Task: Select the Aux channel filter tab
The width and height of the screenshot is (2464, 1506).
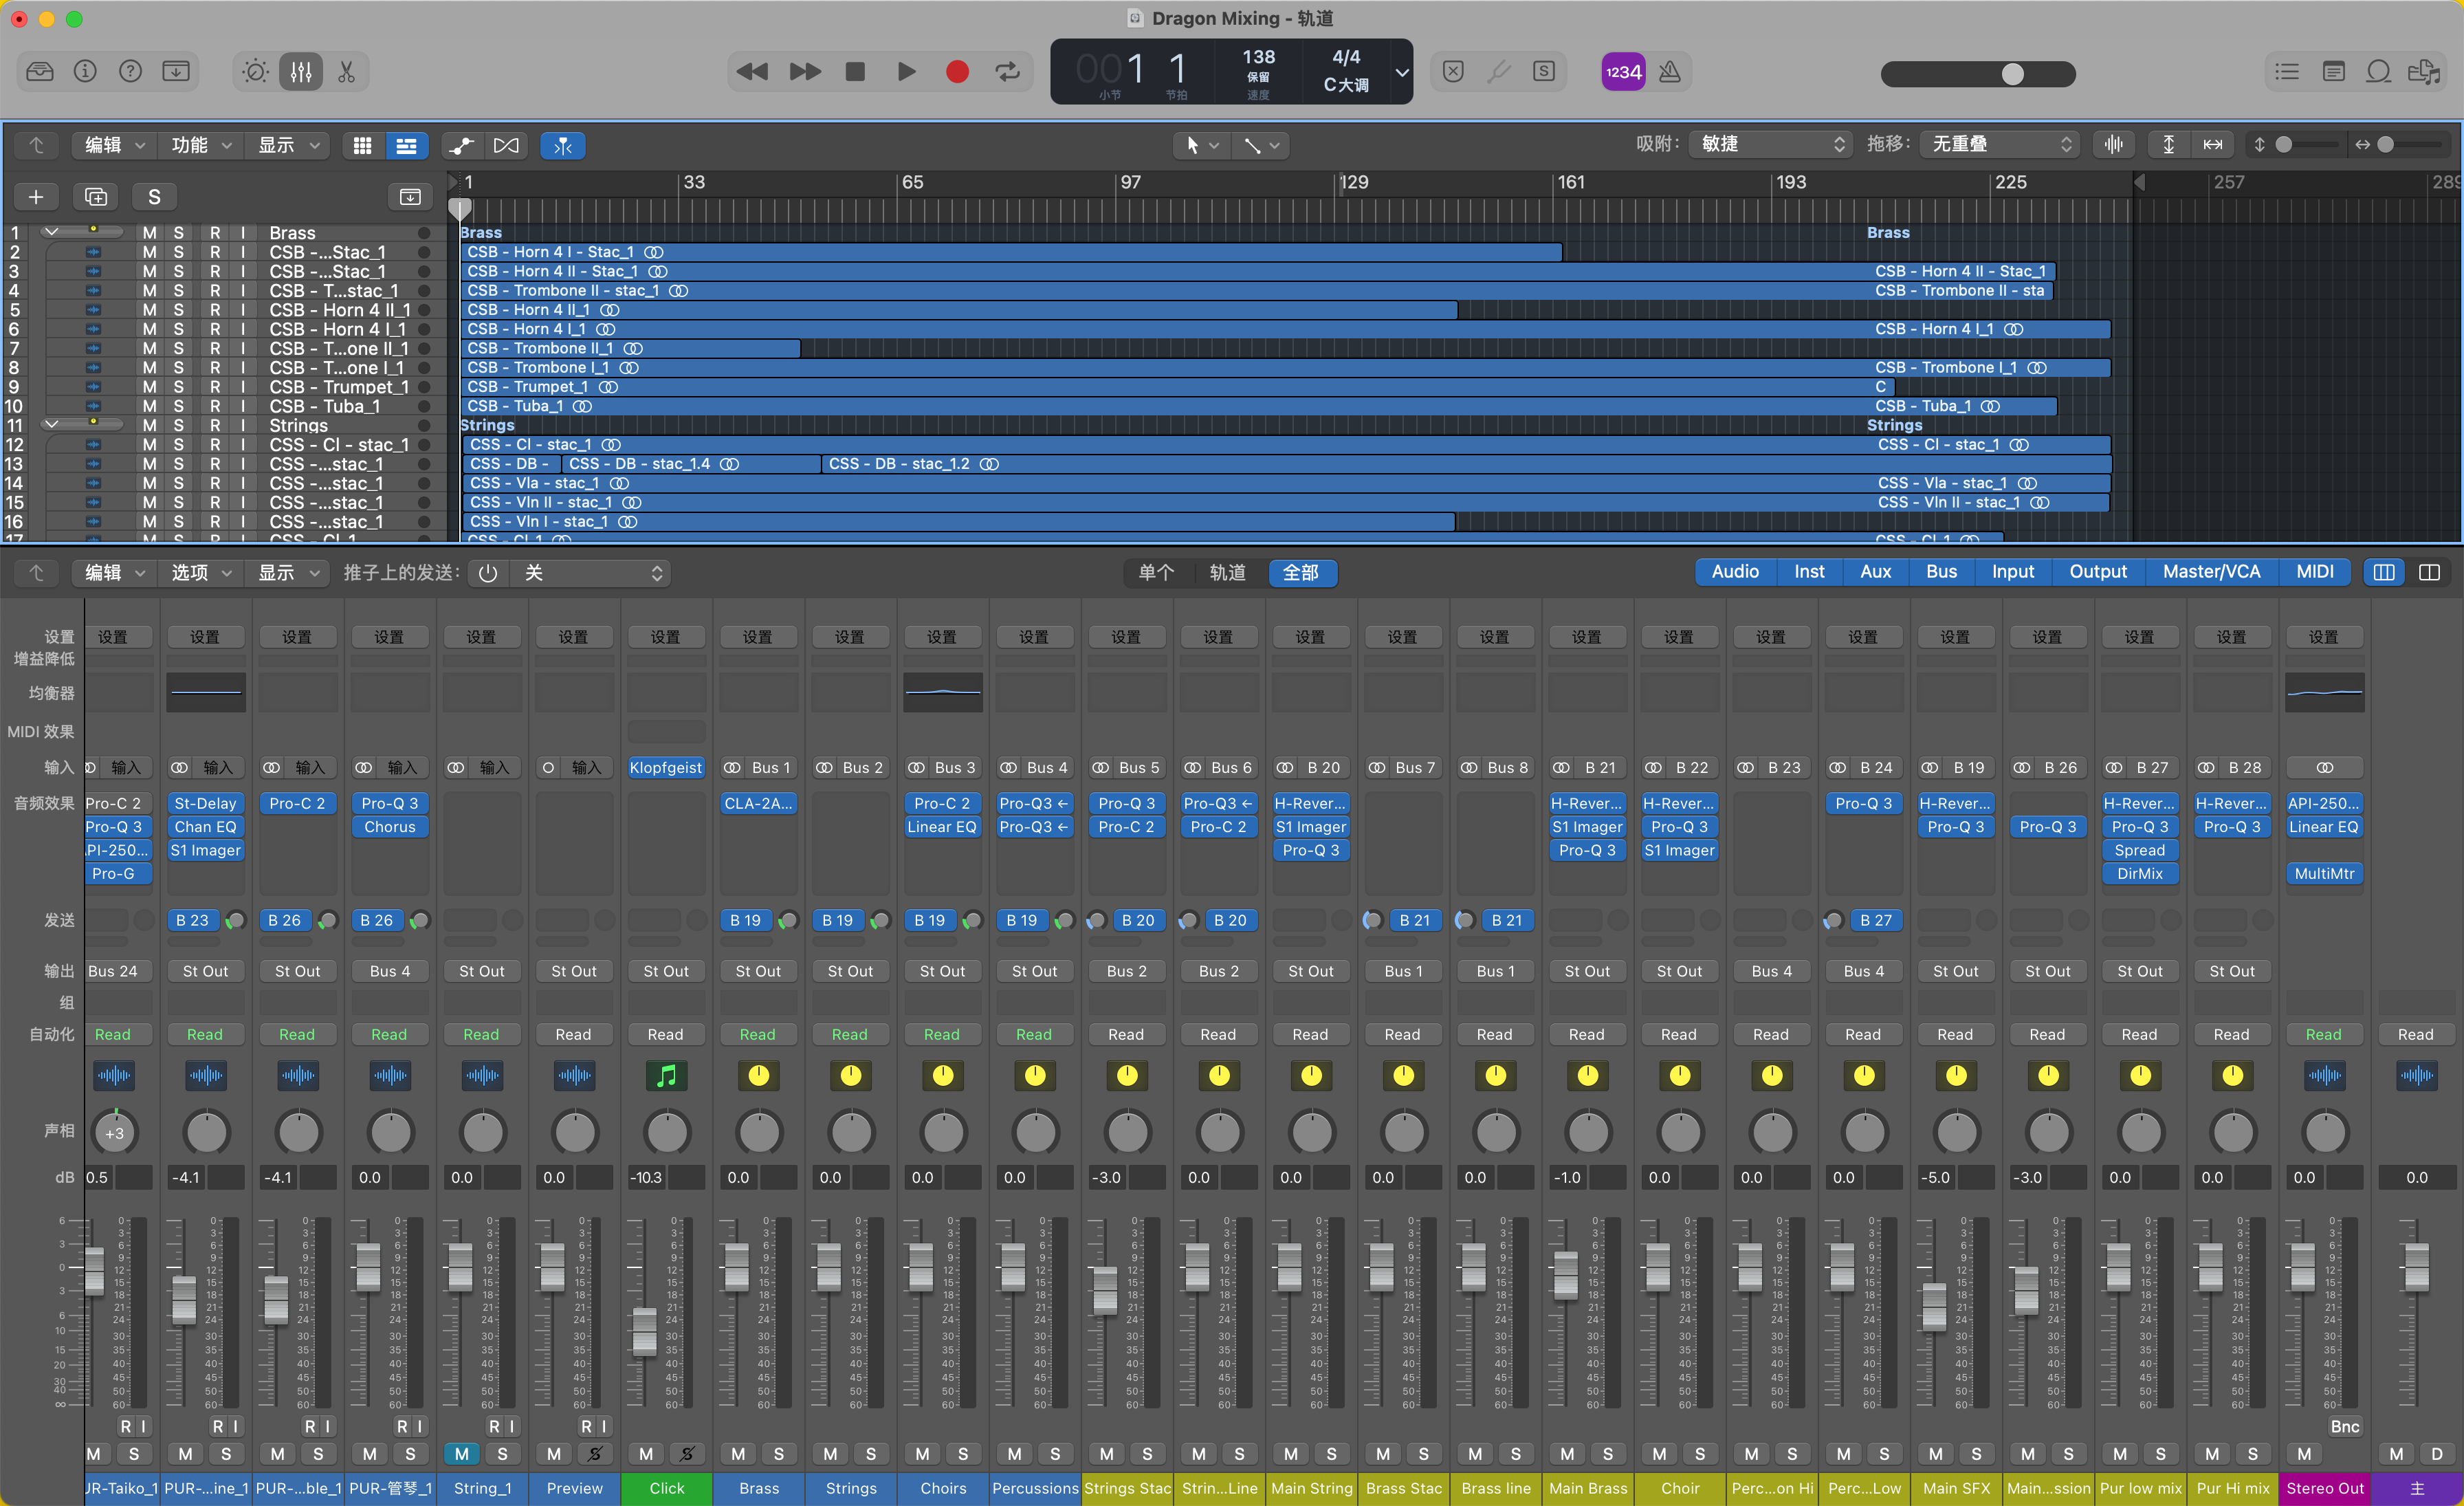Action: (x=1875, y=571)
